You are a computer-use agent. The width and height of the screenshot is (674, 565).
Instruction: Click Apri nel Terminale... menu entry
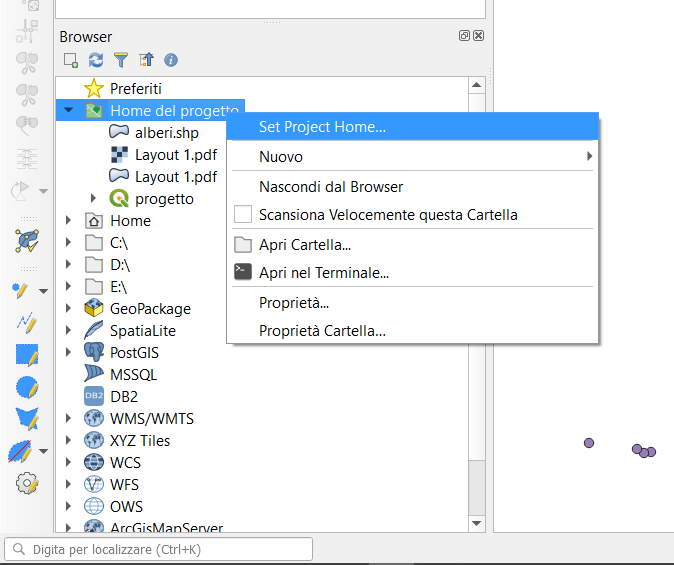pyautogui.click(x=323, y=273)
